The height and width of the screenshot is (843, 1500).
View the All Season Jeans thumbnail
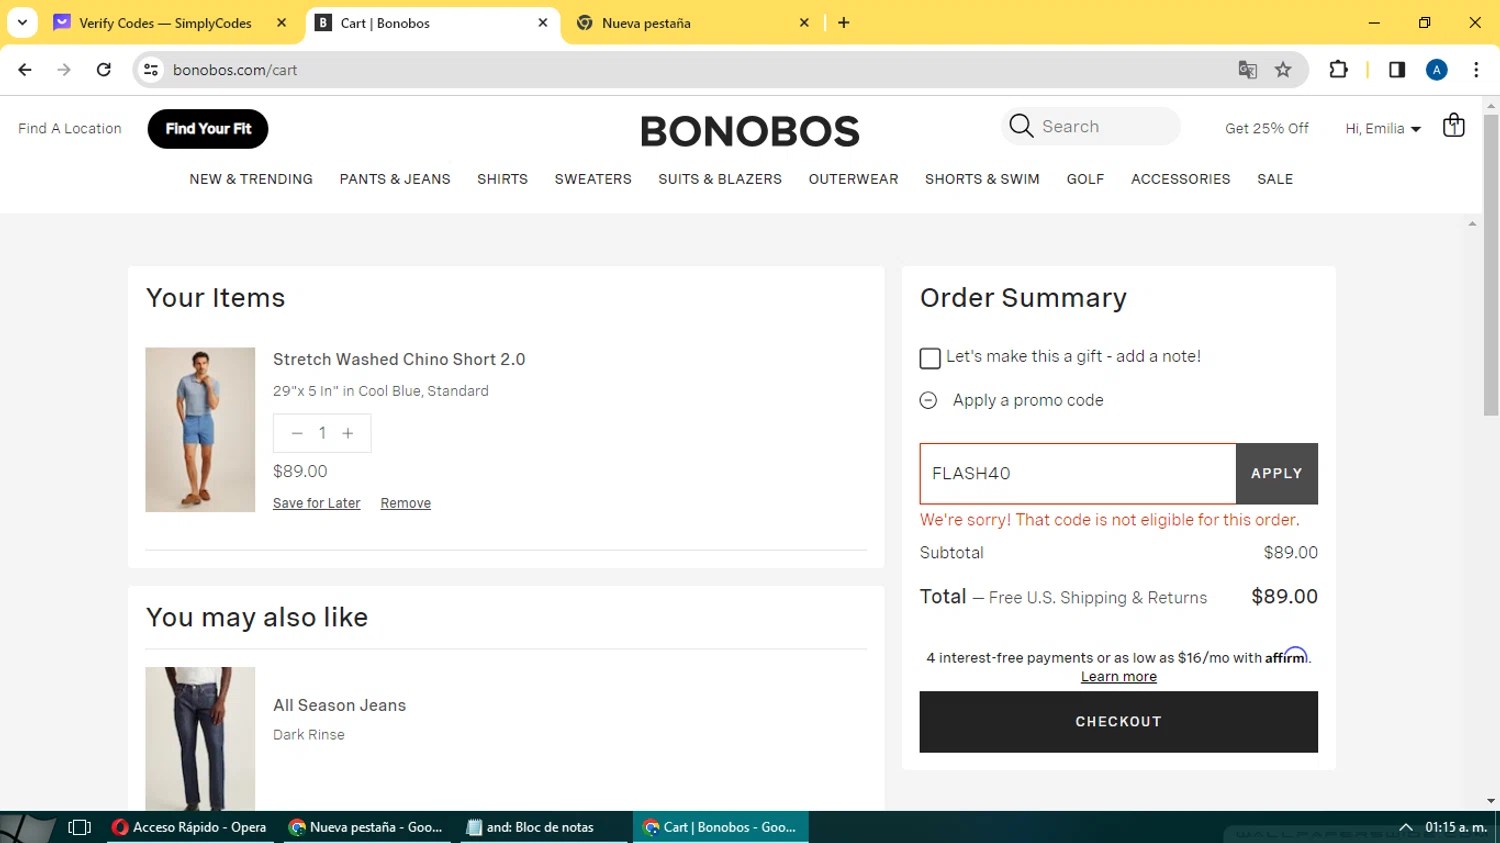pyautogui.click(x=200, y=738)
